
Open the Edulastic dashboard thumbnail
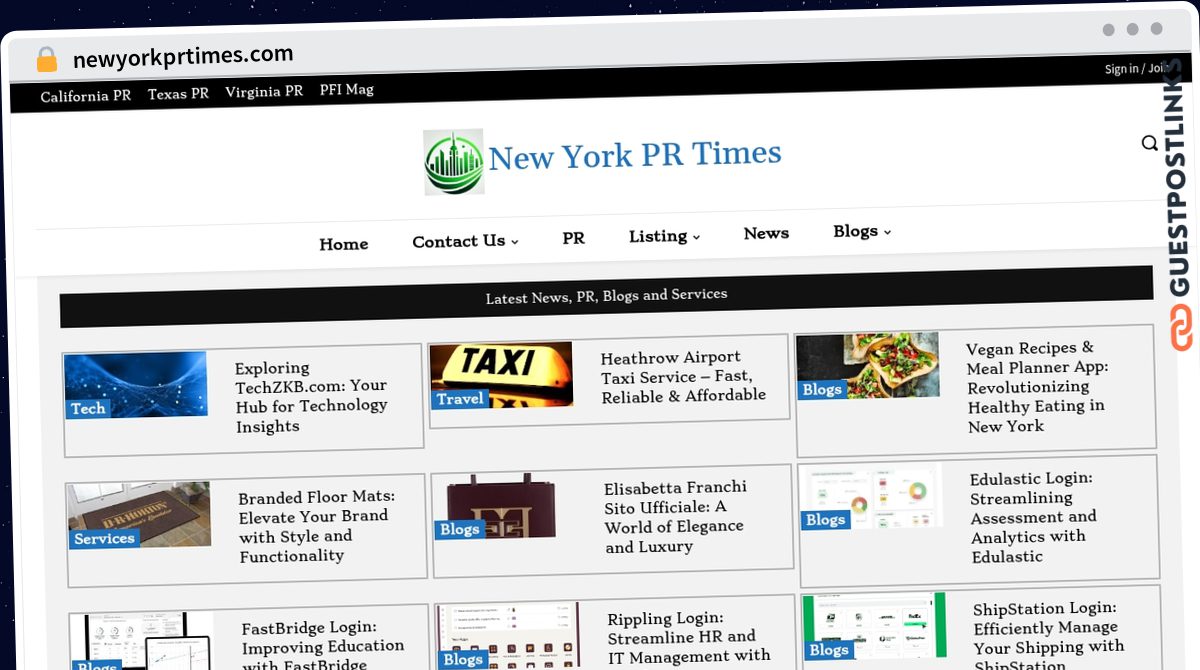pyautogui.click(x=872, y=497)
